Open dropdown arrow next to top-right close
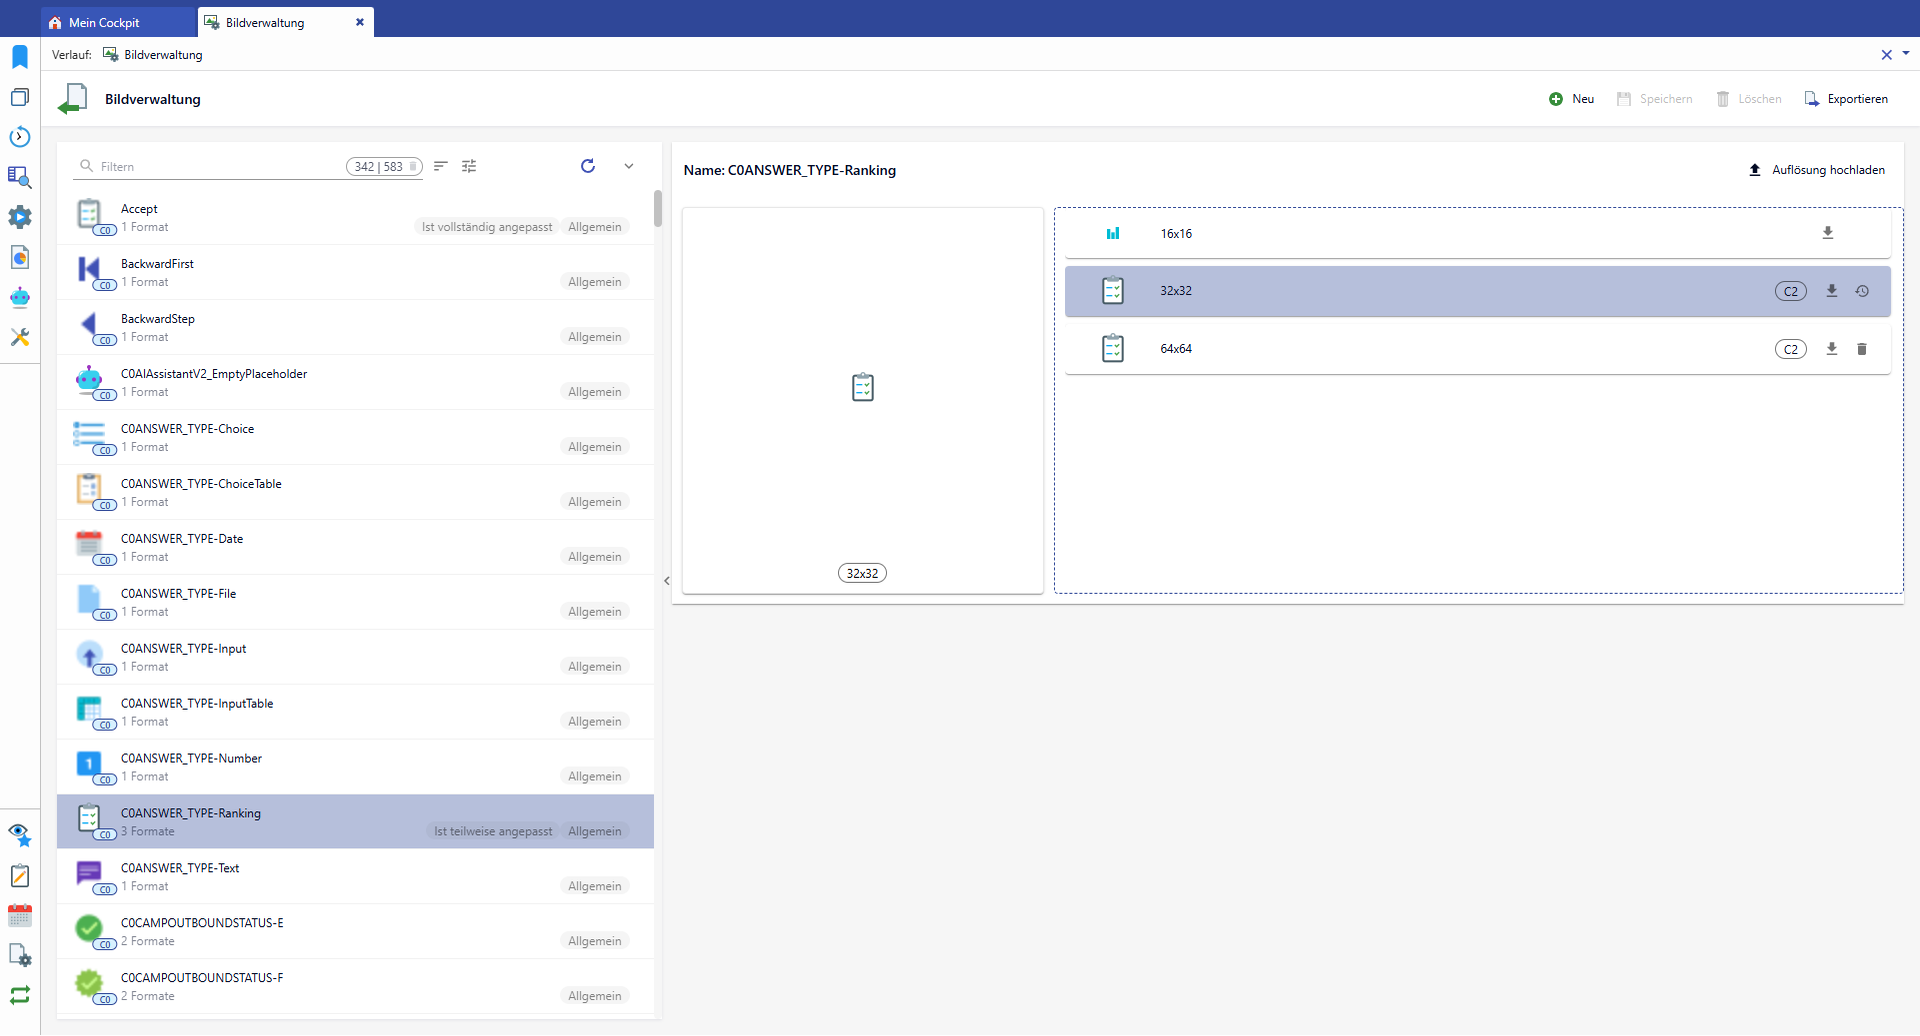This screenshot has width=1920, height=1036. pyautogui.click(x=1906, y=54)
